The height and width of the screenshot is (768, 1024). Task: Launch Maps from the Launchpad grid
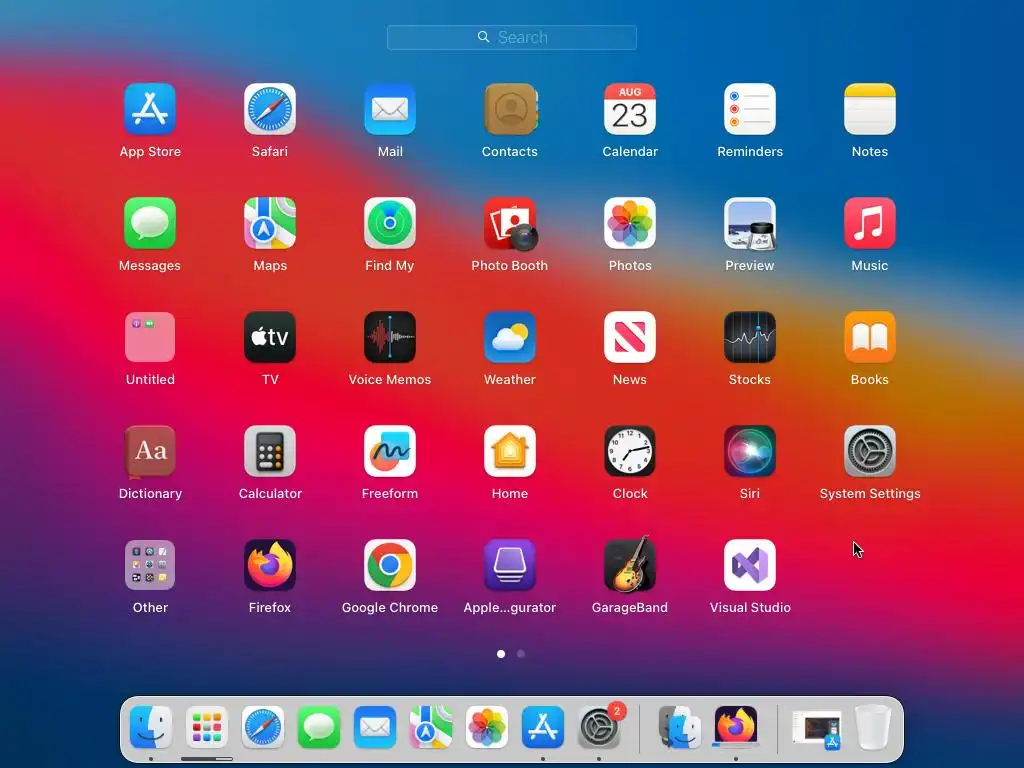(270, 223)
